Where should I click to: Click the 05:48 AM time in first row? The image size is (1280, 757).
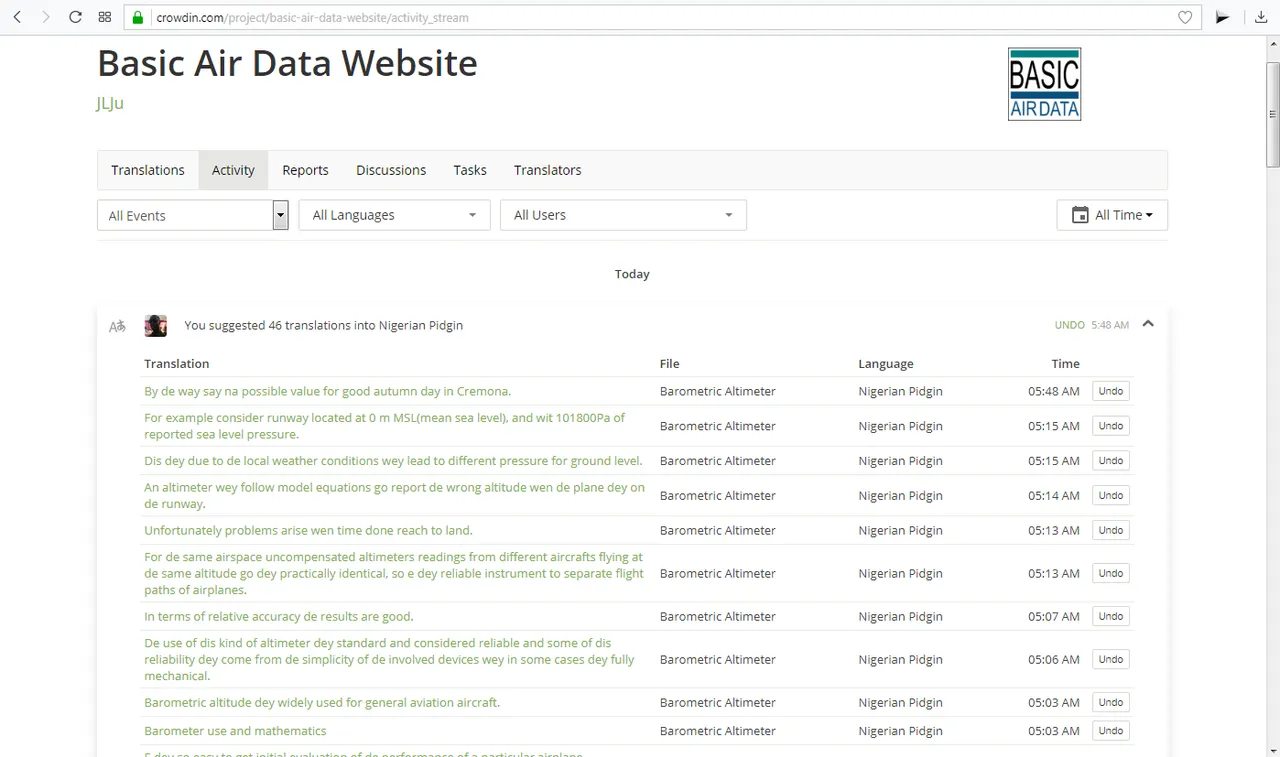(1054, 391)
